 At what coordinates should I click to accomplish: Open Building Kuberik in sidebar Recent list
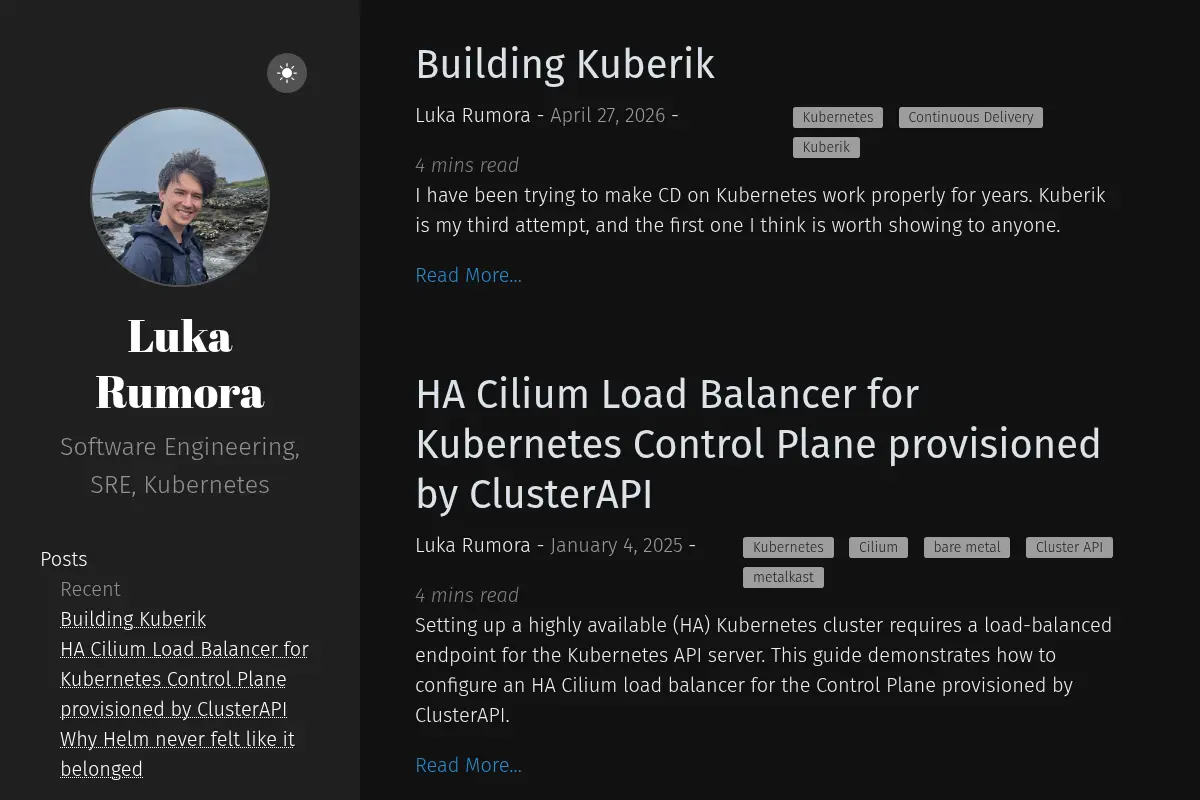[133, 619]
